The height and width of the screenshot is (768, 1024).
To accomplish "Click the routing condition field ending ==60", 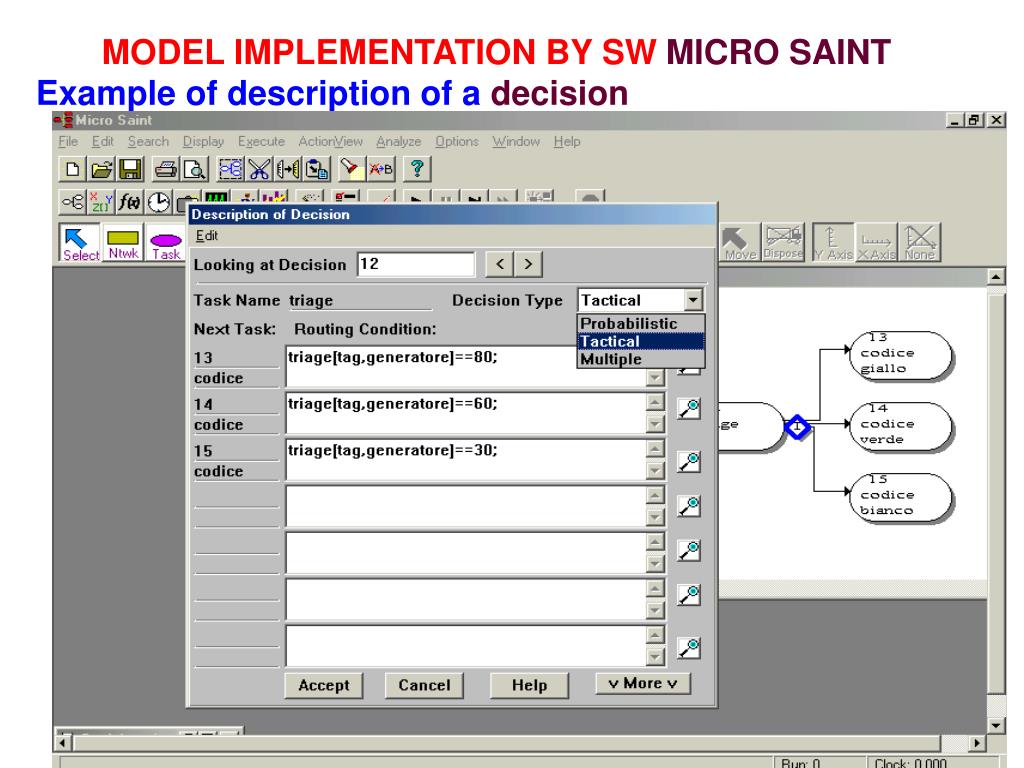I will [x=466, y=413].
